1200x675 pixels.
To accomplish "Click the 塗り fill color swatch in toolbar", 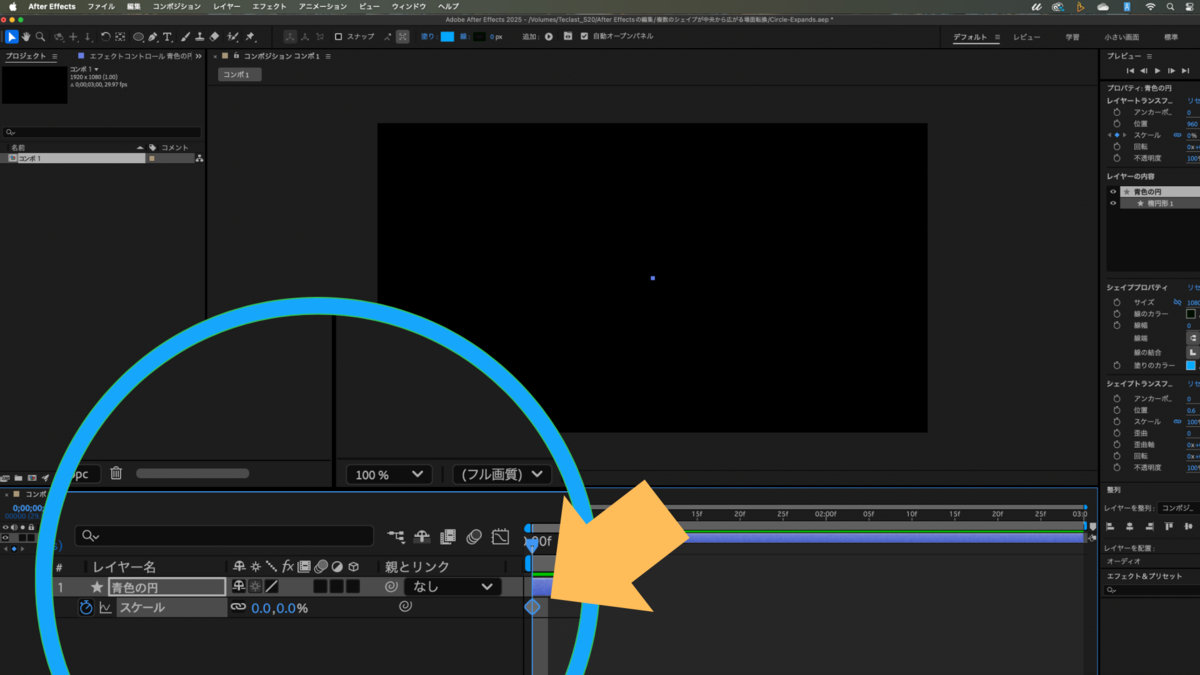I will (448, 37).
